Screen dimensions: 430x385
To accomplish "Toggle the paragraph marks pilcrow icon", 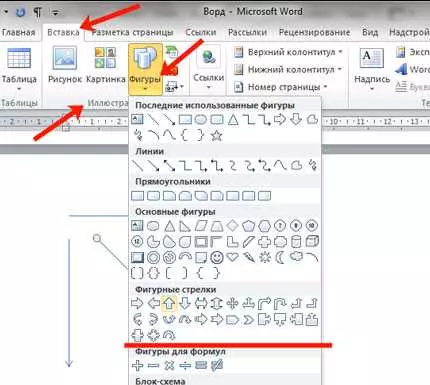I will click(x=38, y=12).
